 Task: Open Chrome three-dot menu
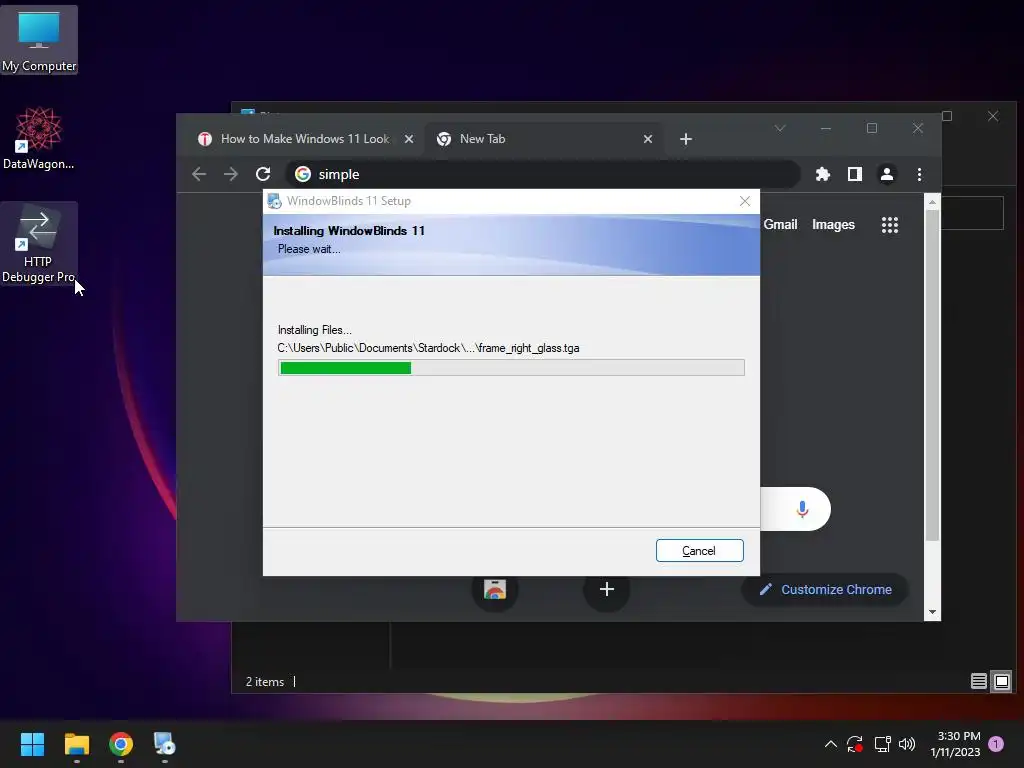click(x=920, y=174)
